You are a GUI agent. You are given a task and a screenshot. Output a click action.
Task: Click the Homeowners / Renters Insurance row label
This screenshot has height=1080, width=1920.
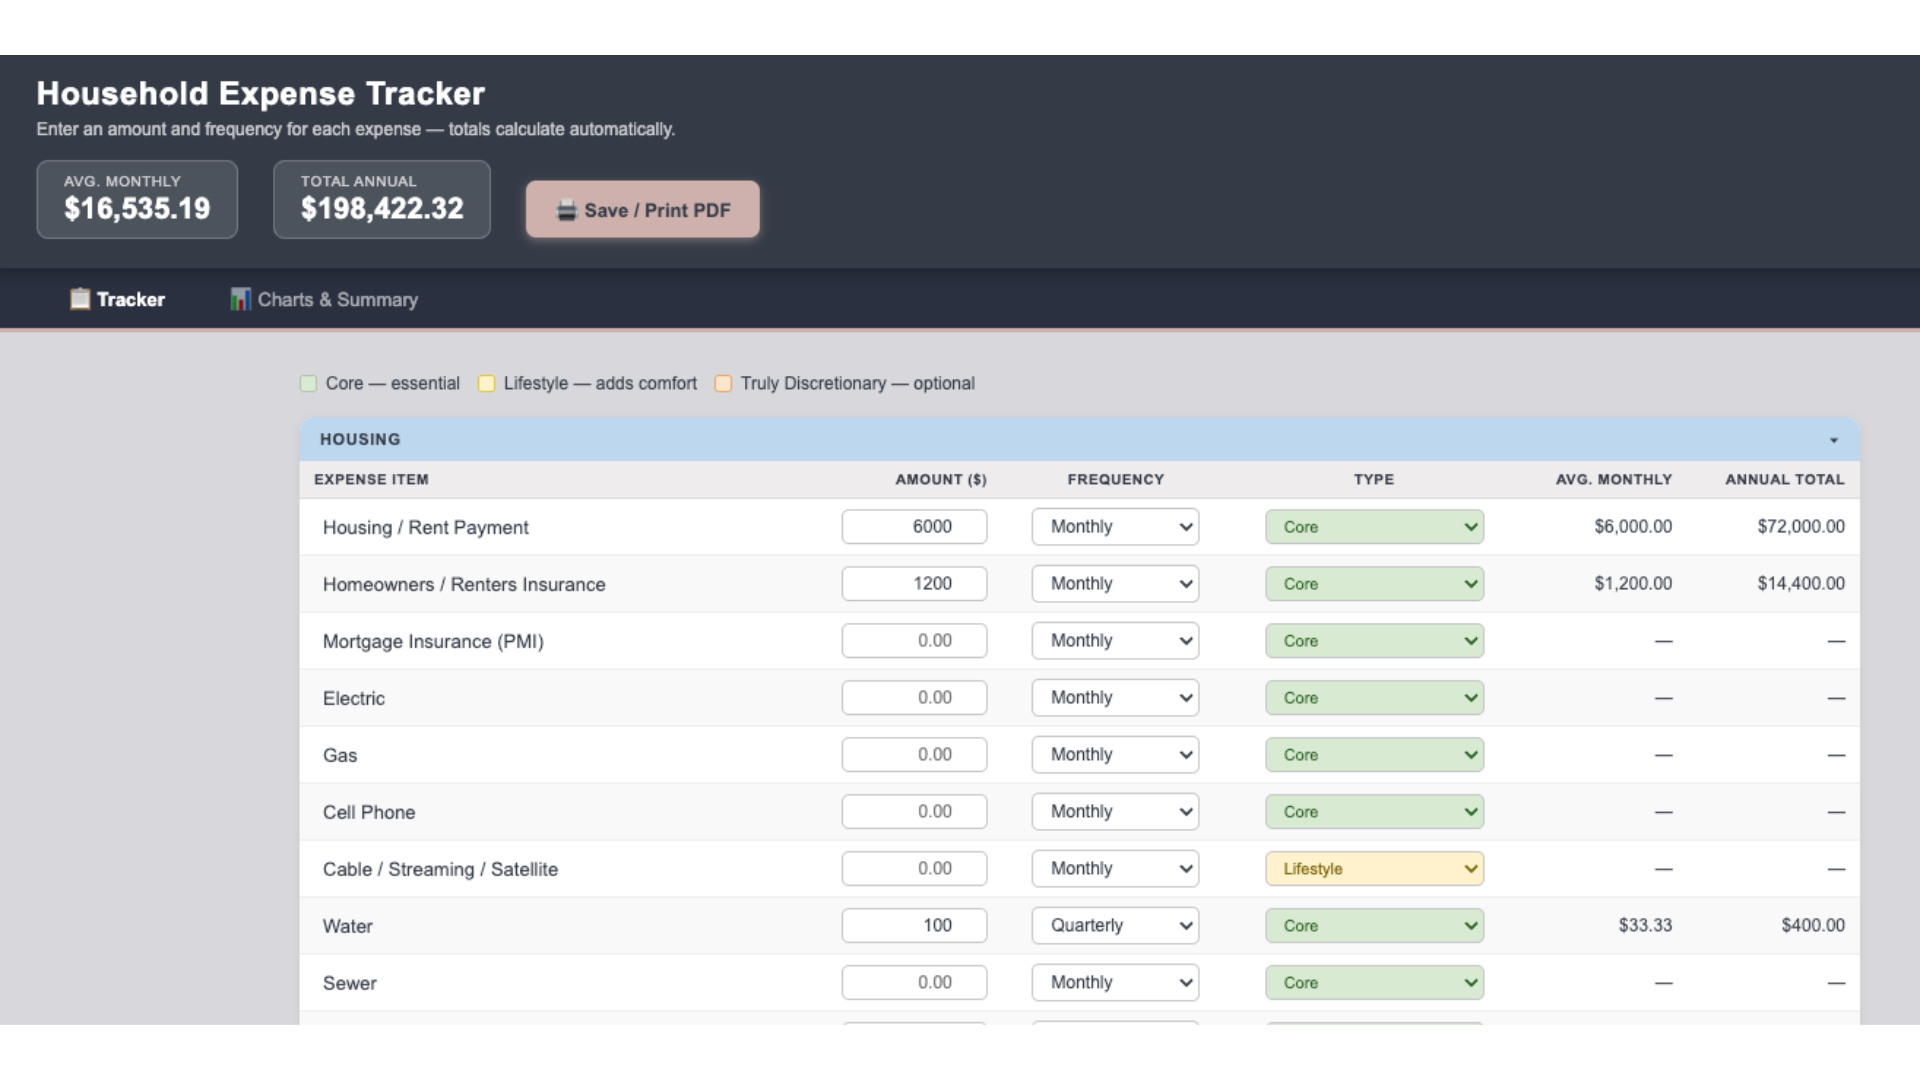pos(464,585)
